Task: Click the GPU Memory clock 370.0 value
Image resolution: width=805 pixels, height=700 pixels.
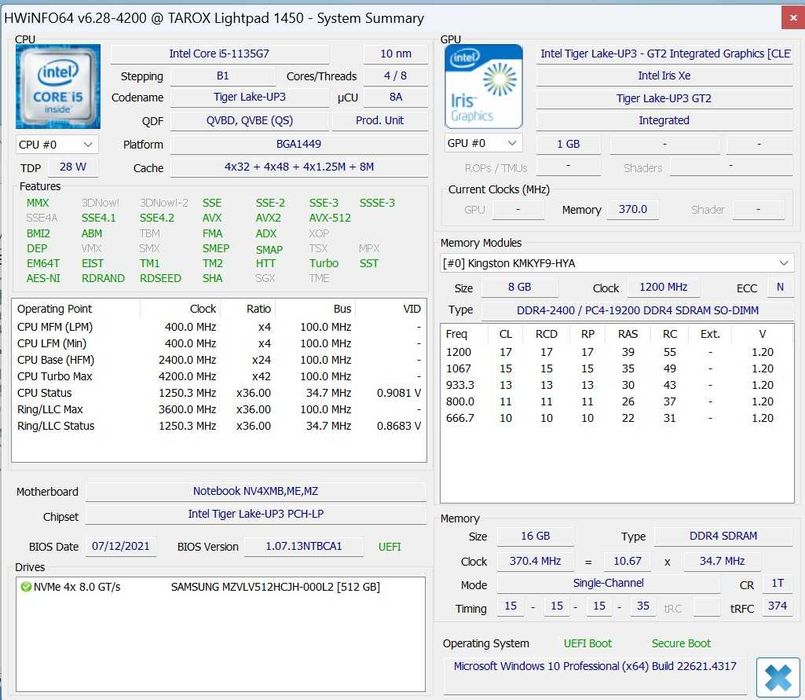Action: 632,210
